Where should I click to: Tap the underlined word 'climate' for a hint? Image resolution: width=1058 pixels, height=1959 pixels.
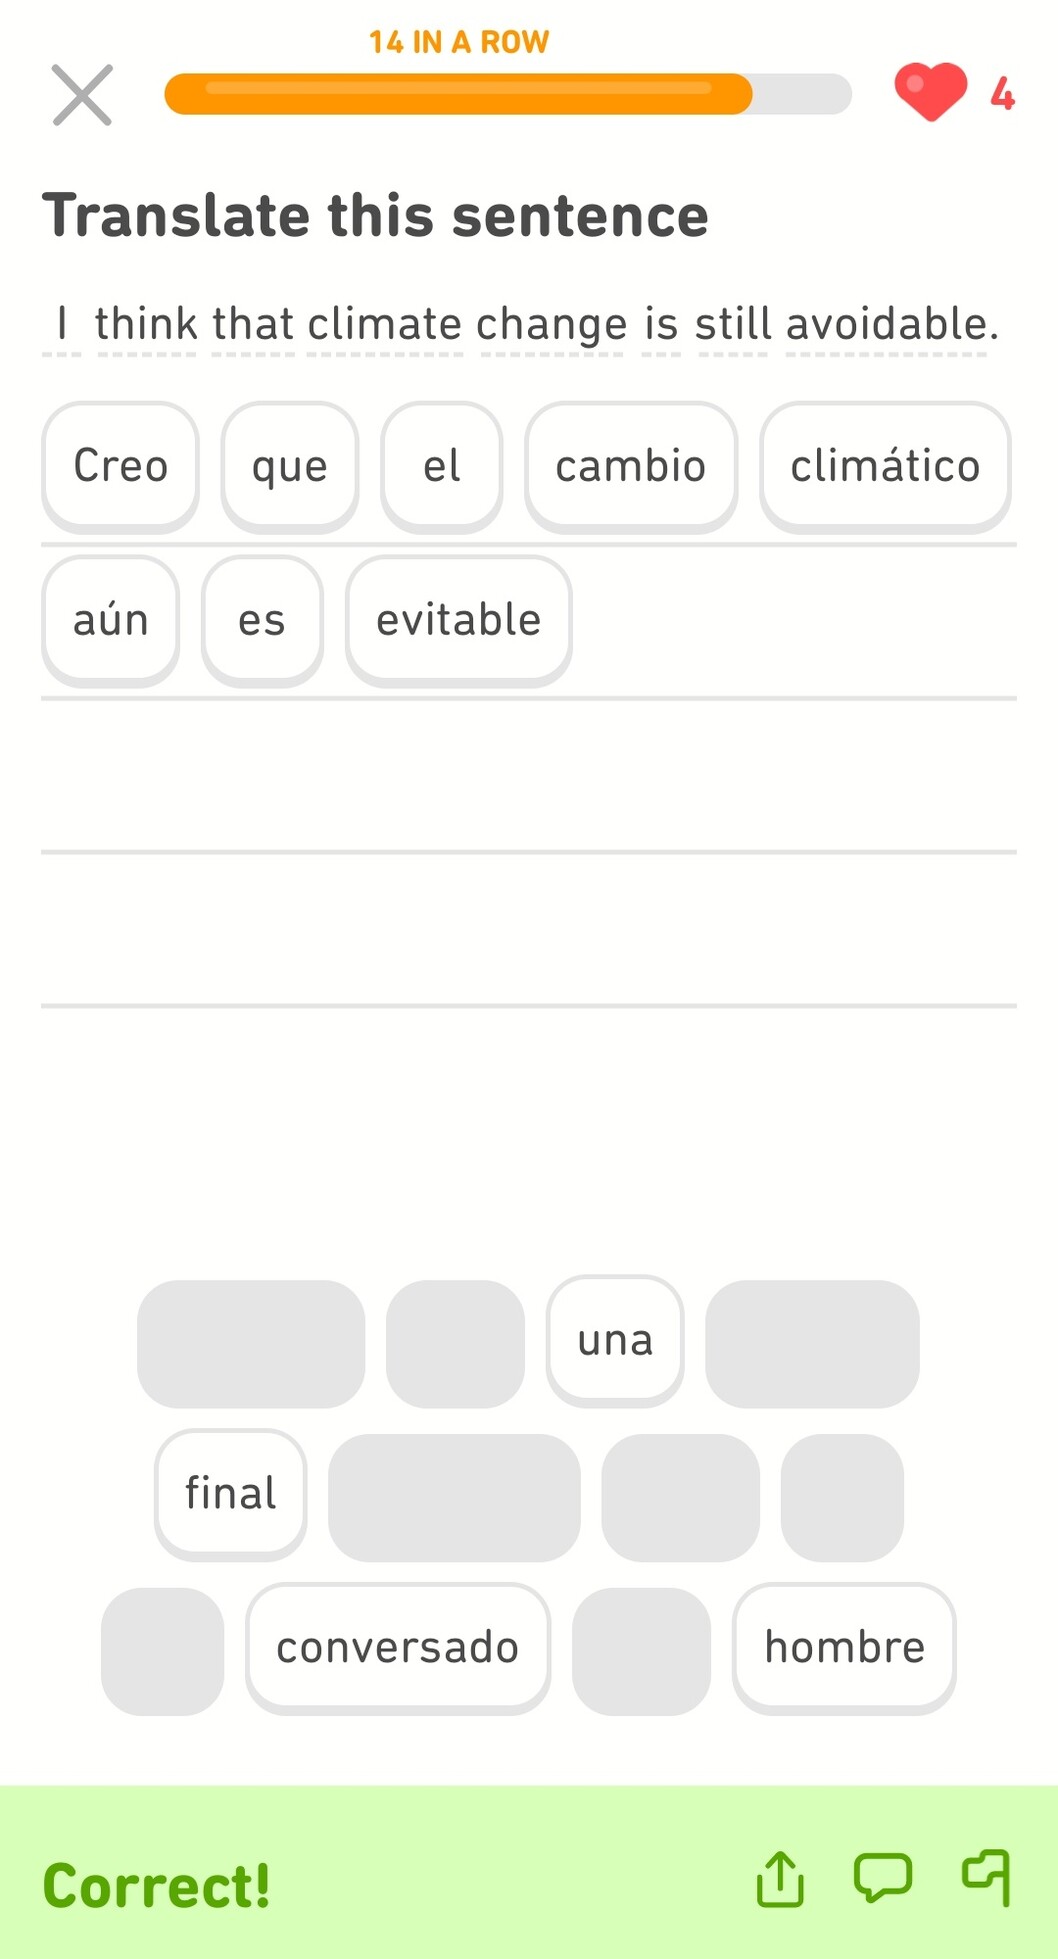click(x=385, y=325)
